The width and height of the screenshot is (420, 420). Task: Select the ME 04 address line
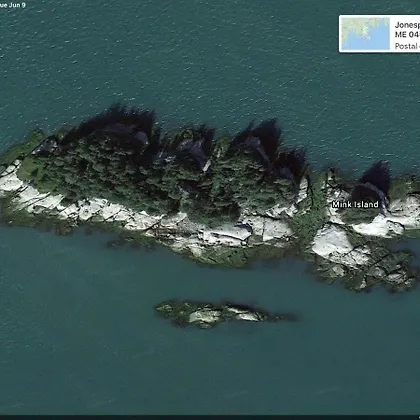click(x=407, y=35)
